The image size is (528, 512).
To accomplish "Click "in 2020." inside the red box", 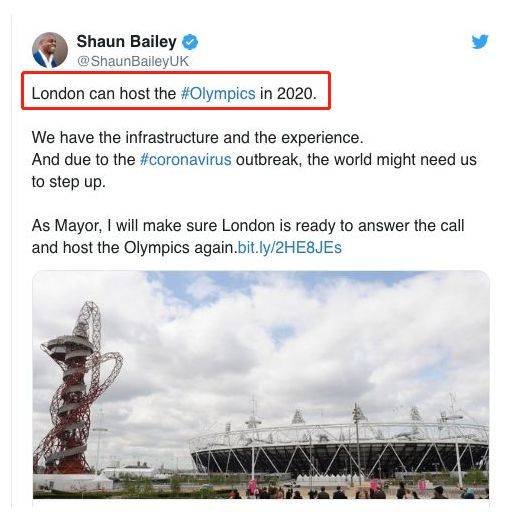I will click(x=288, y=93).
